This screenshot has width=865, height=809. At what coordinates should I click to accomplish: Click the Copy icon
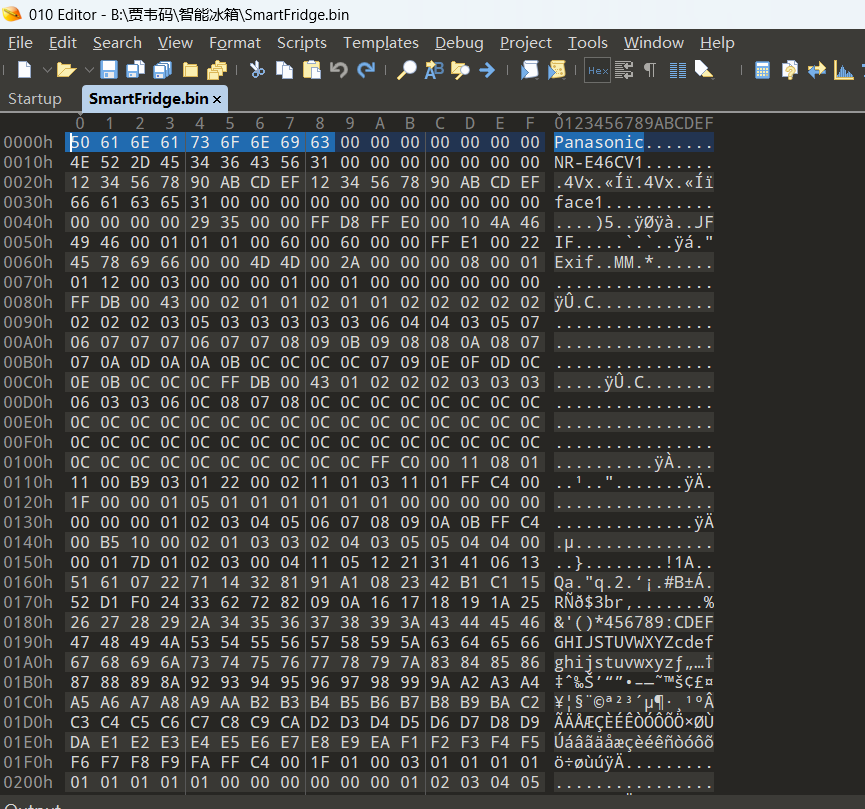[284, 70]
